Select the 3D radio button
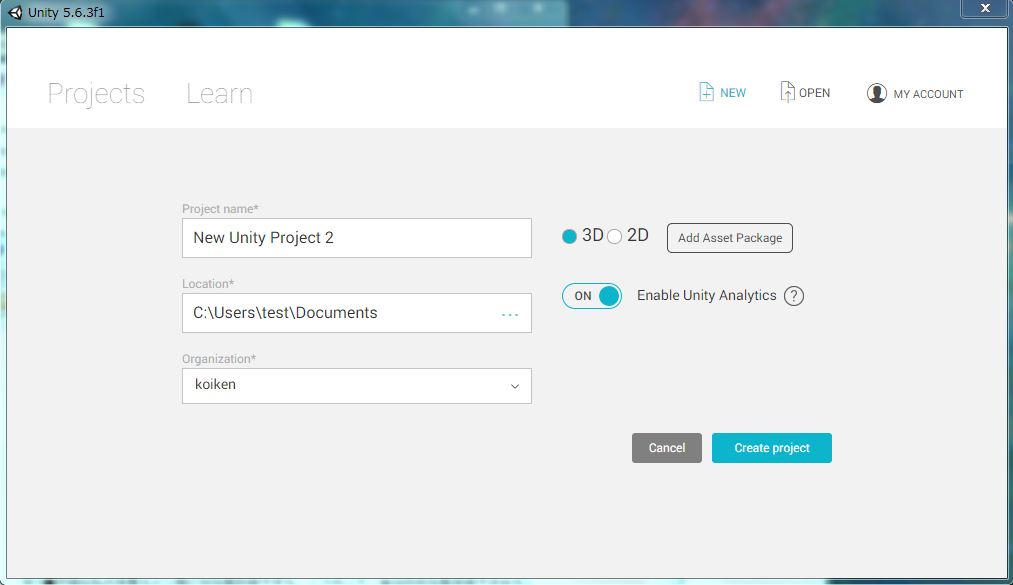This screenshot has width=1013, height=585. (x=569, y=236)
